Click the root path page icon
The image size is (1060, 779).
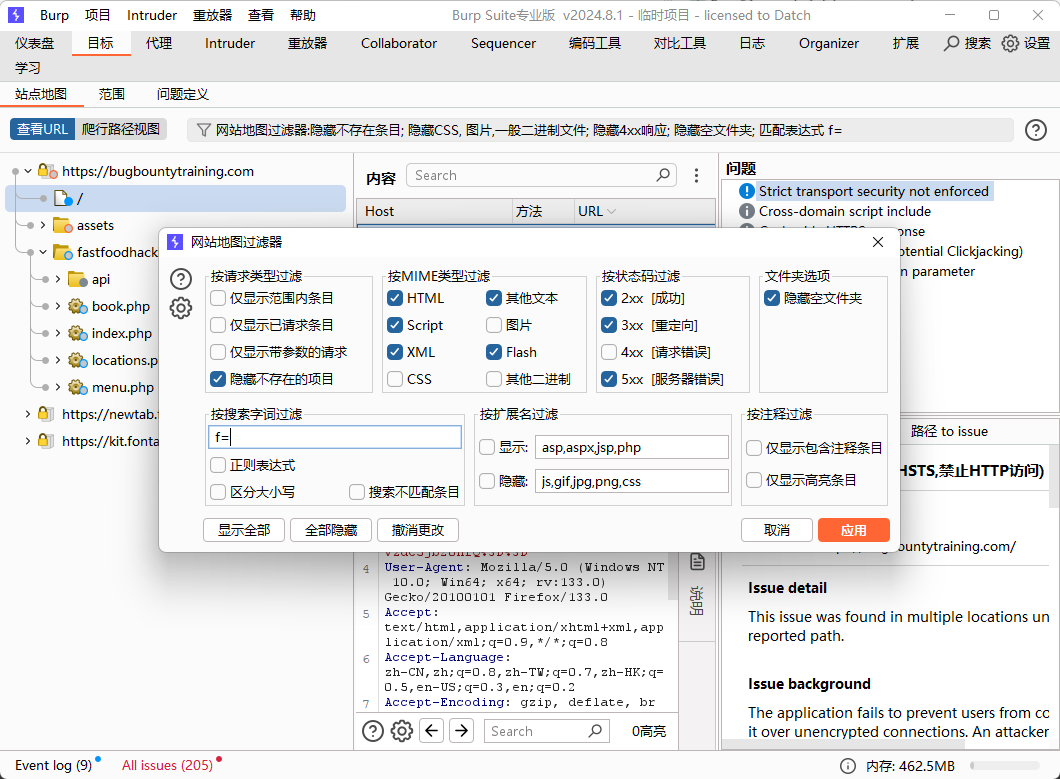pyautogui.click(x=63, y=198)
